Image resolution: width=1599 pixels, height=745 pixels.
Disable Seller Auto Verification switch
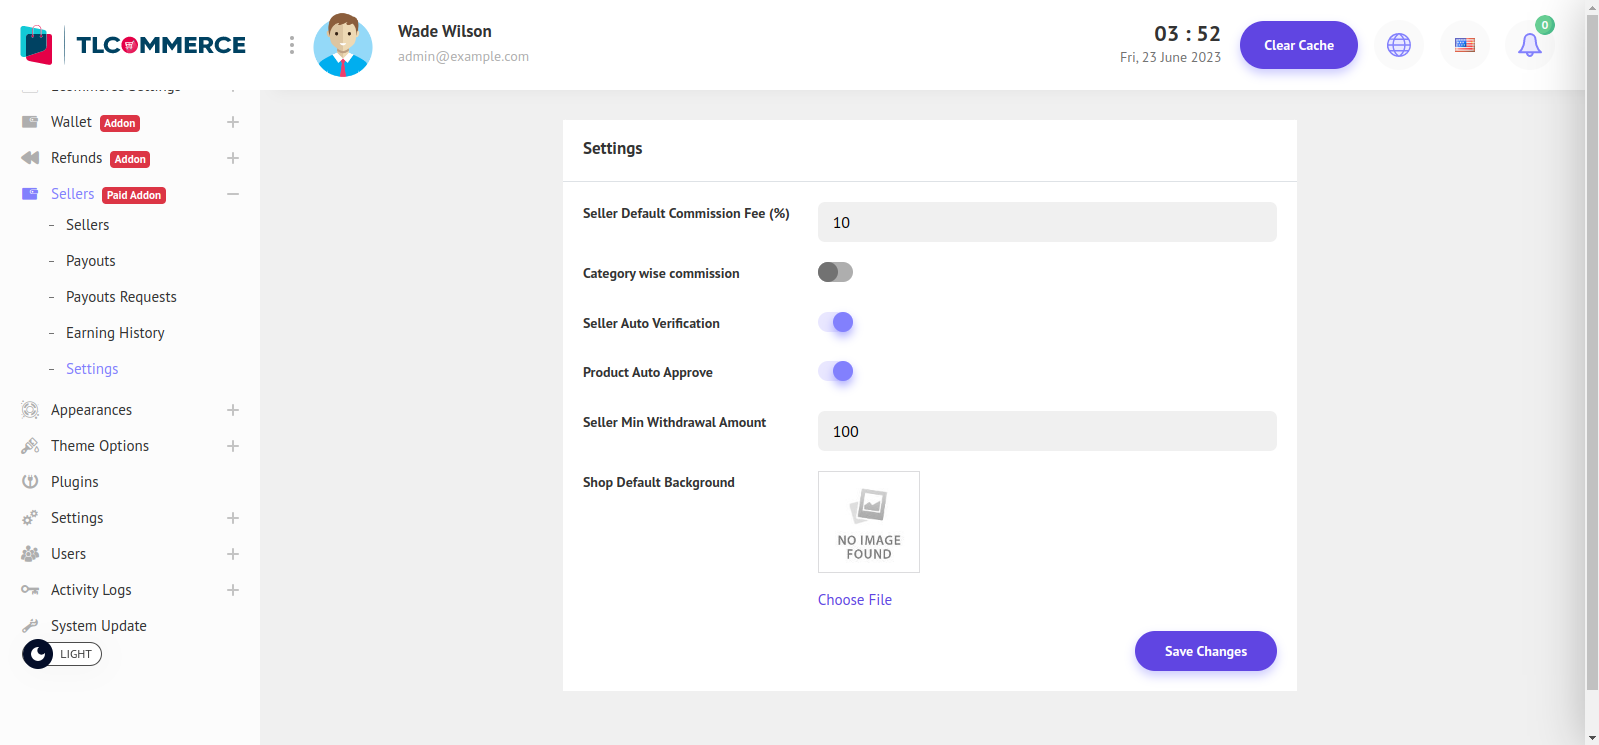point(835,322)
